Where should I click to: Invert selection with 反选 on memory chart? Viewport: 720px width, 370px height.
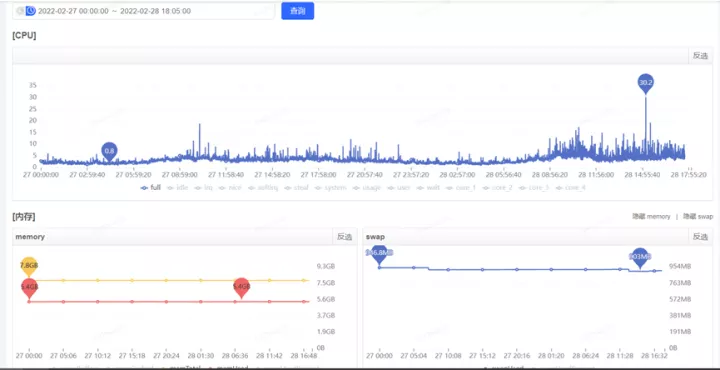click(x=344, y=237)
